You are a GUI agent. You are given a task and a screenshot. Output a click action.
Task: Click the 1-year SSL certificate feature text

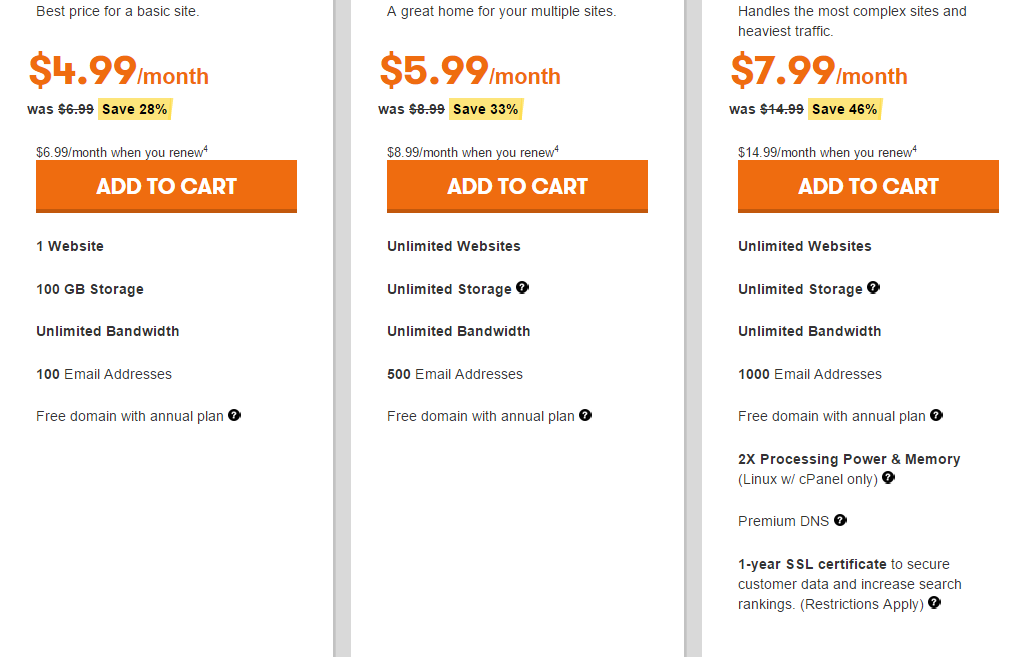pyautogui.click(x=812, y=564)
